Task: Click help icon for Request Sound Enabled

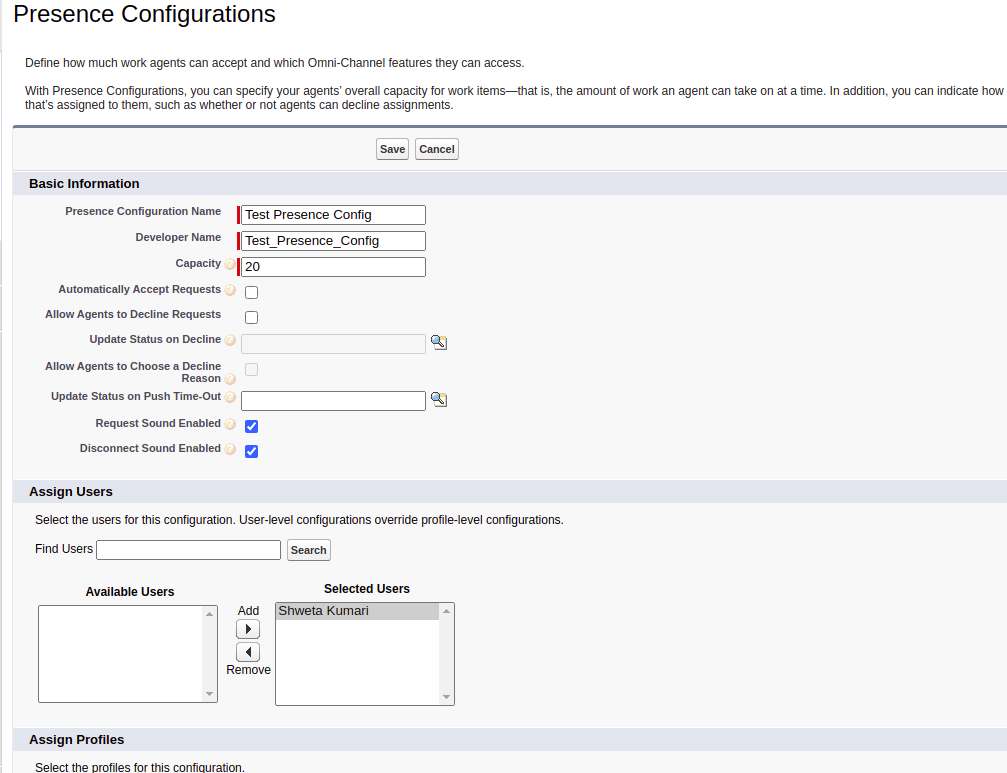Action: click(x=230, y=424)
